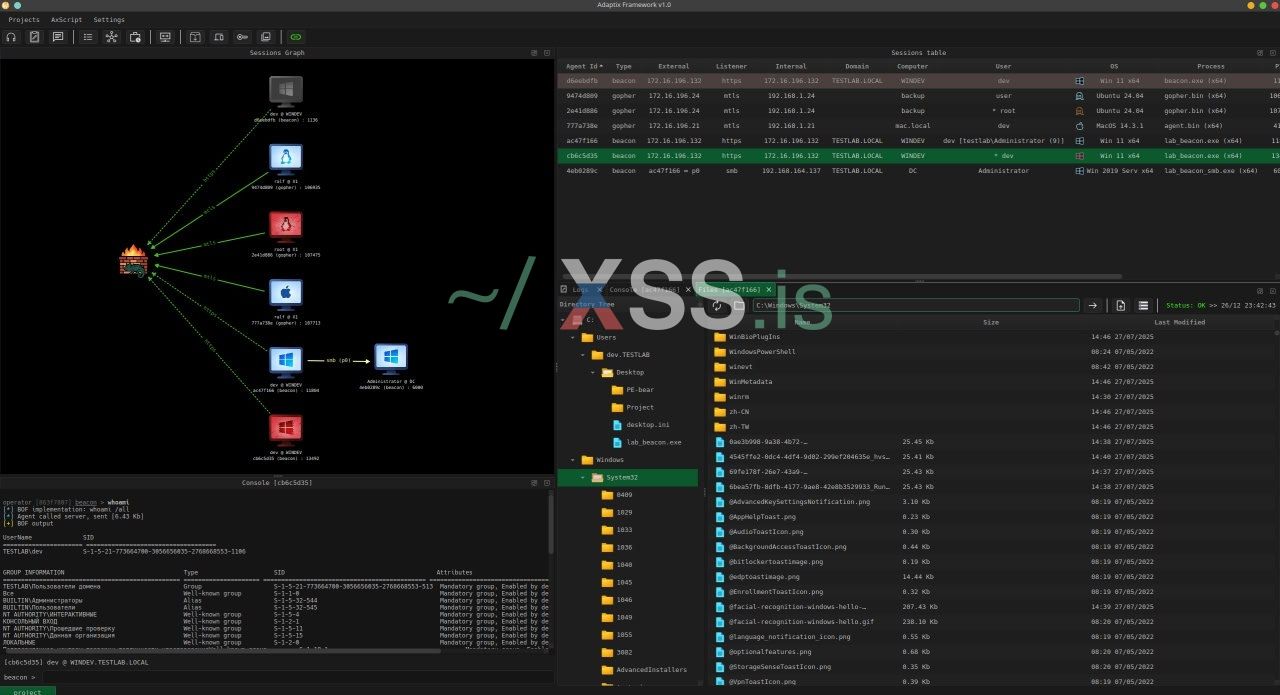Select desktop.ini in directory tree
Screen dimensions: 1280x695
click(x=647, y=425)
